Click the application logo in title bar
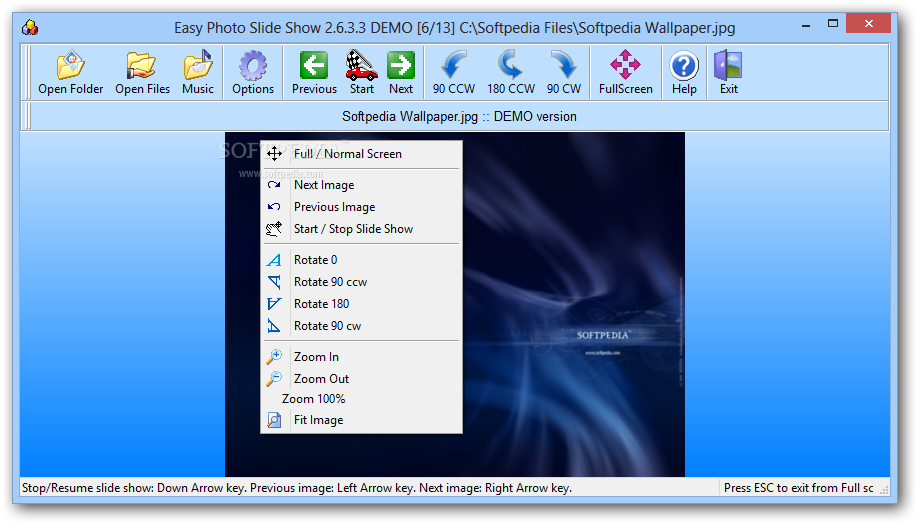Screen dimensions: 918x524 (30, 27)
